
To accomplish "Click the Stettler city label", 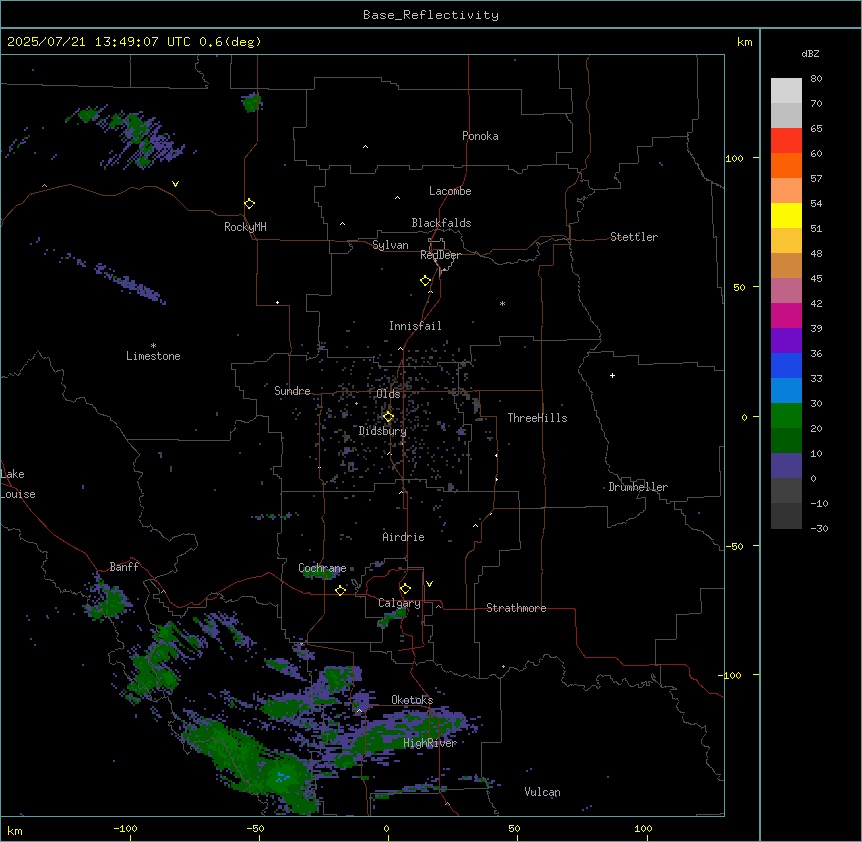I will pos(634,237).
